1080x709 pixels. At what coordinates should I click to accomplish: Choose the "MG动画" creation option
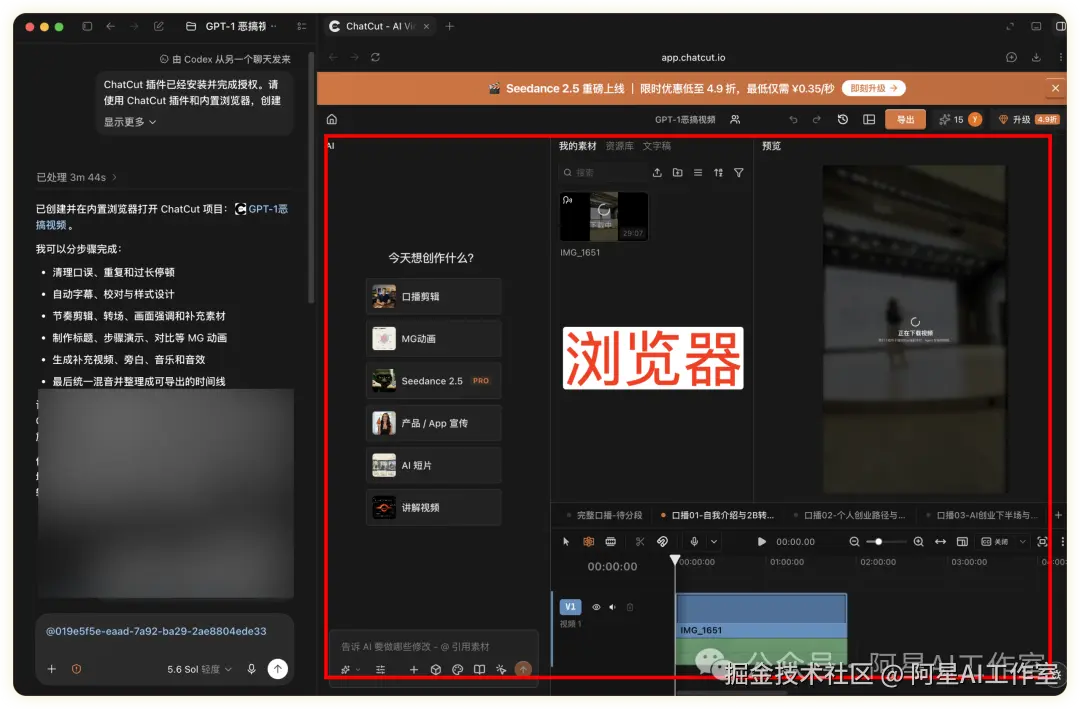point(433,338)
